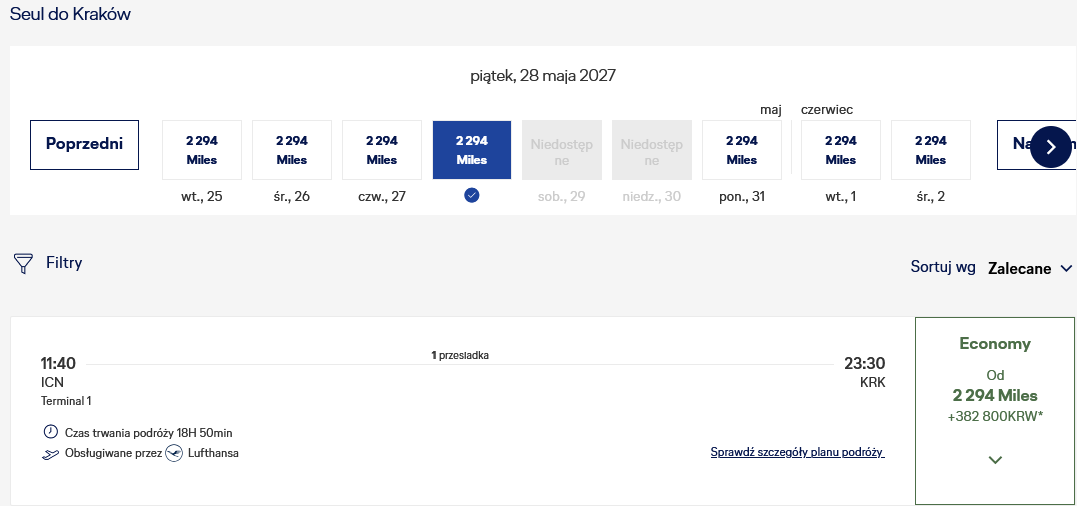Select the śr., 26 date tile
This screenshot has width=1077, height=506.
[292, 150]
